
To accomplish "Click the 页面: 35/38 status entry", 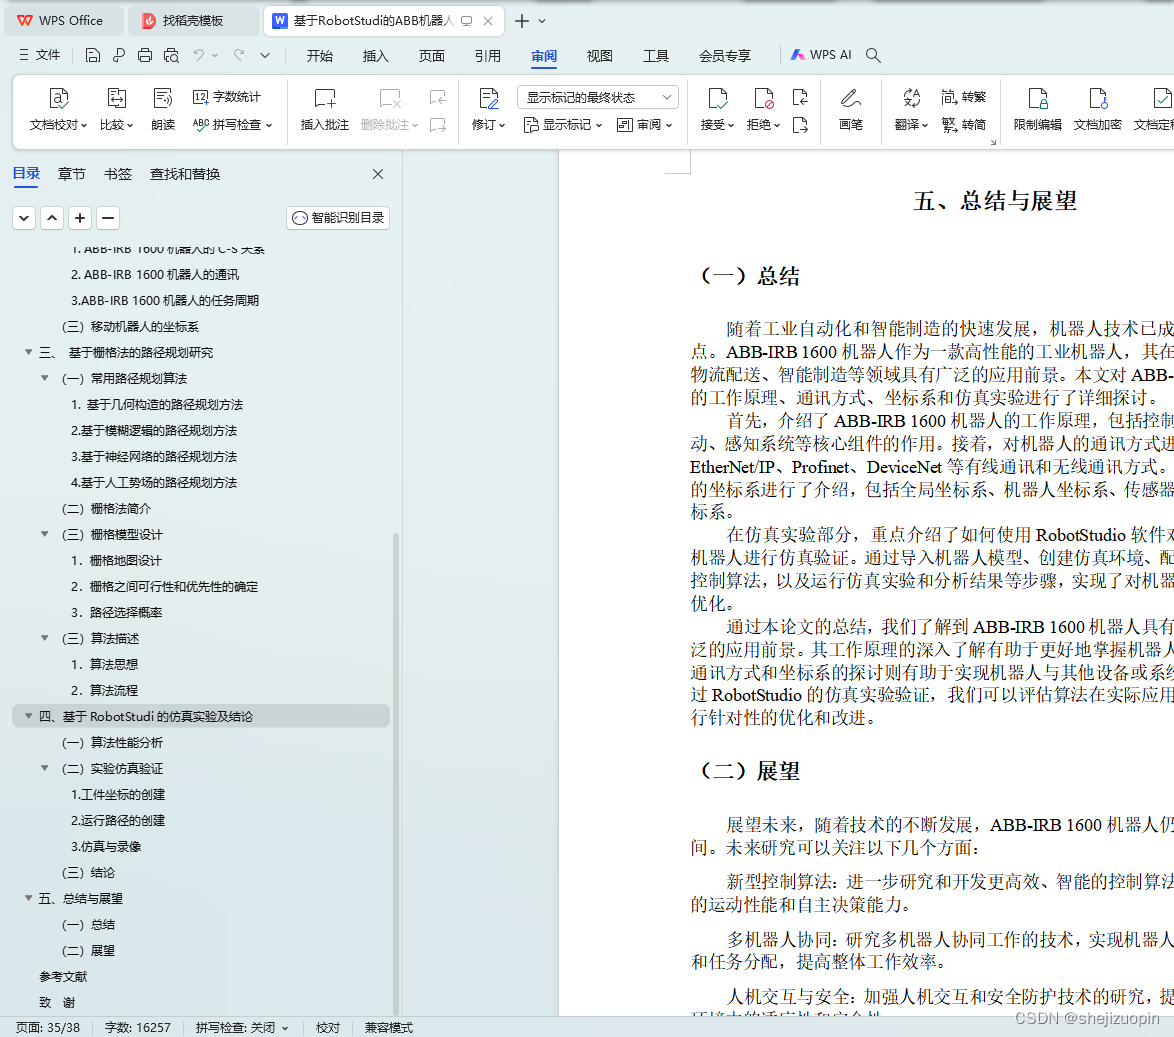I will tap(48, 1027).
